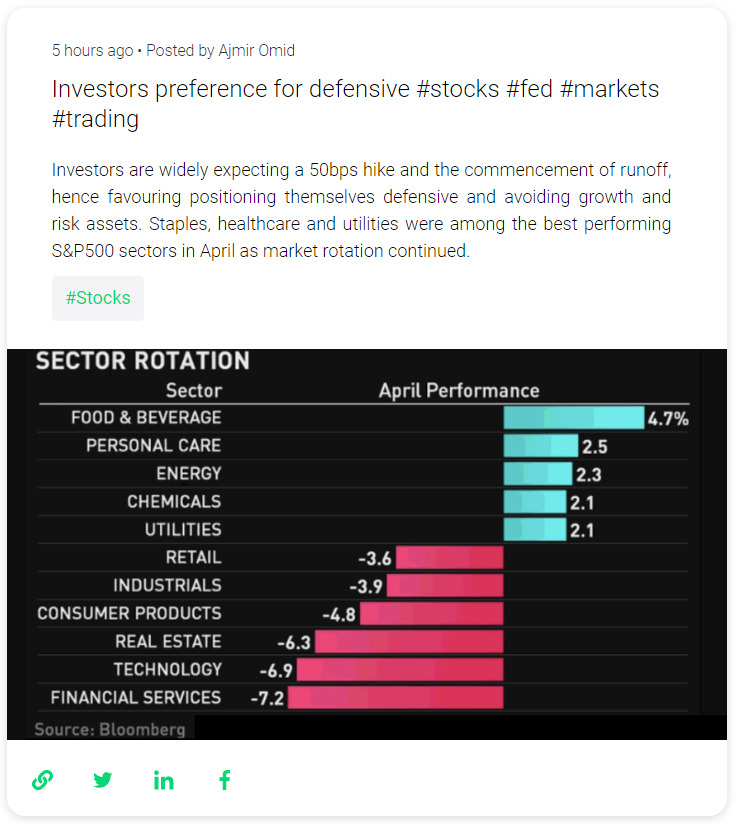The image size is (736, 824).
Task: Click the 'Source: Bloomberg' caption
Action: (x=110, y=729)
